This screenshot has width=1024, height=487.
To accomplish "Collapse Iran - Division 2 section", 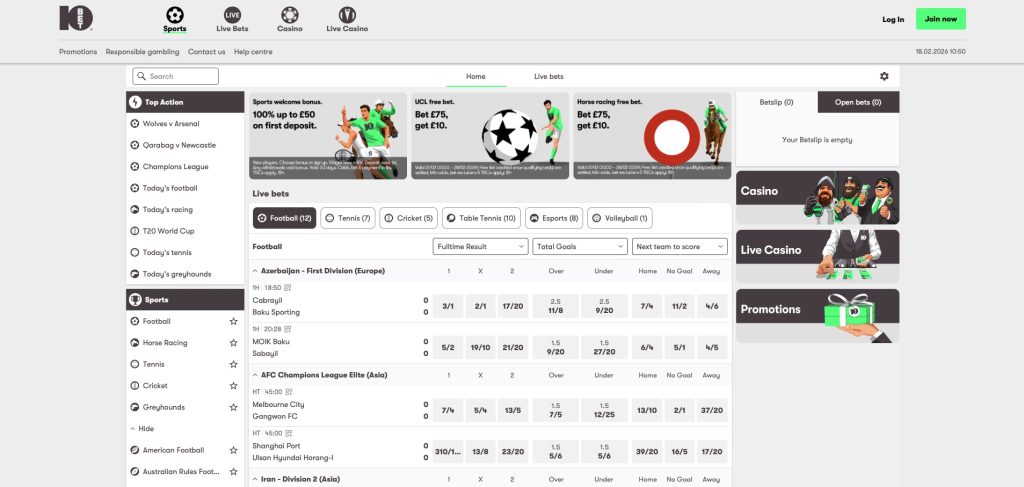I will point(255,479).
